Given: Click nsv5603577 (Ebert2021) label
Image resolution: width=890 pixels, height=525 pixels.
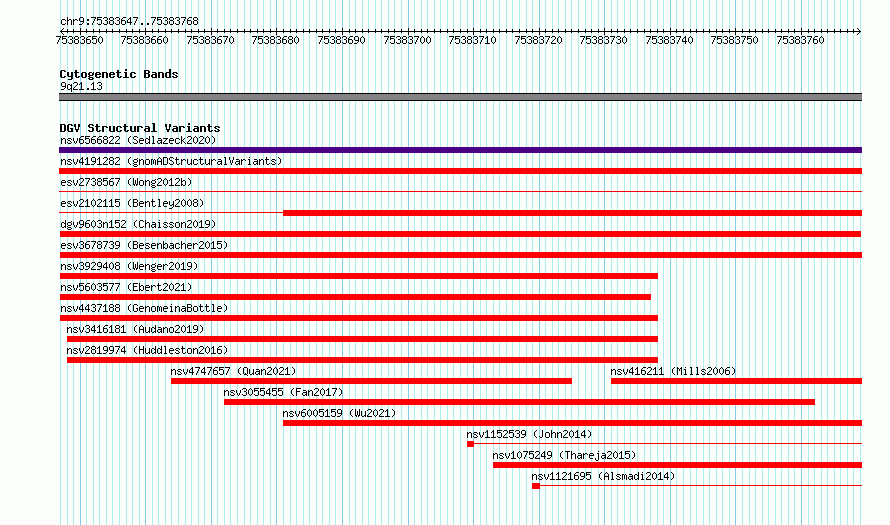Looking at the screenshot, I should point(126,287).
